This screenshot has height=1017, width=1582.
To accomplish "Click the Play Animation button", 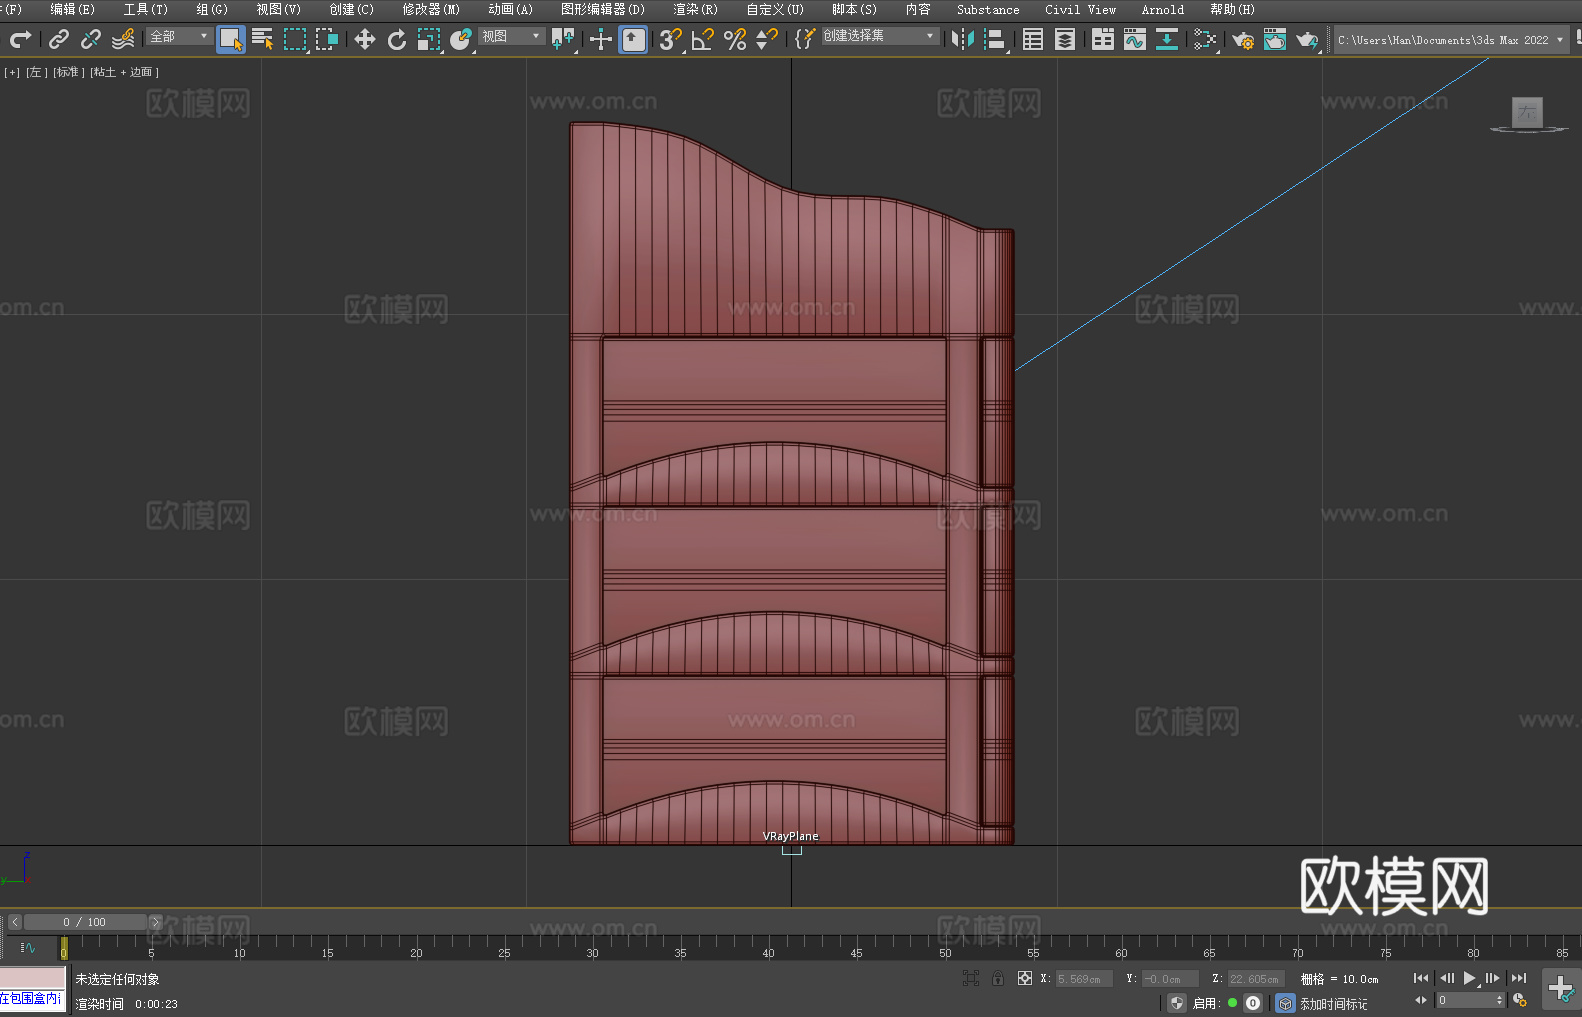I will click(x=1470, y=978).
